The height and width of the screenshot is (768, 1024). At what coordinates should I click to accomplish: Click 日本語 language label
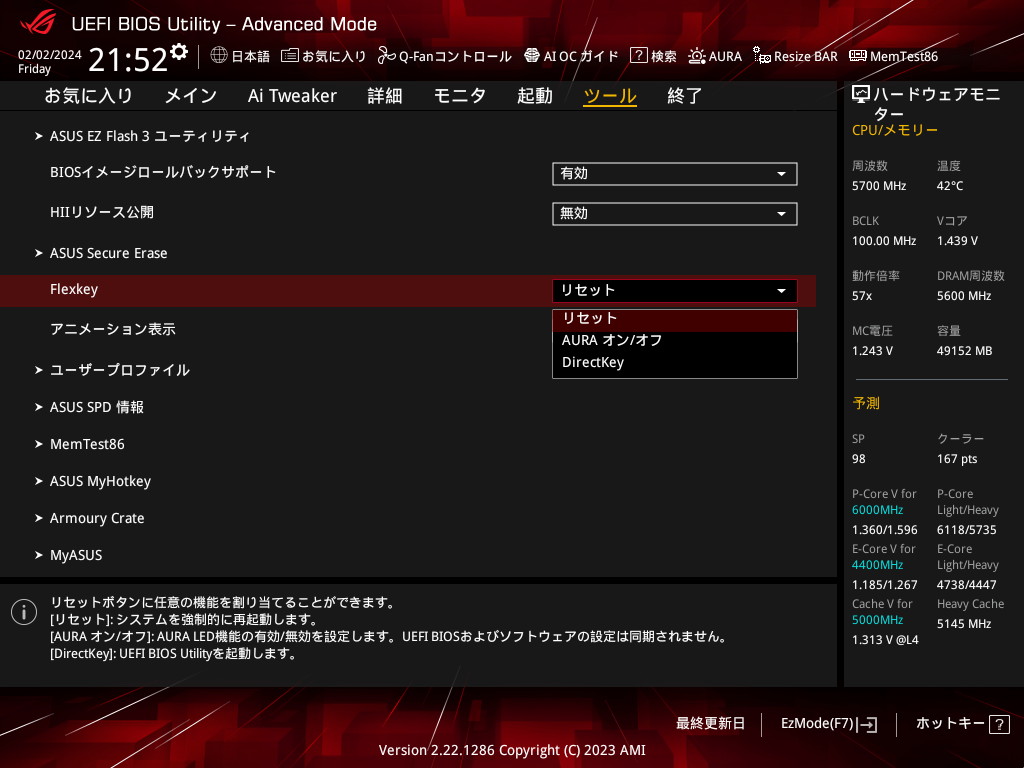point(251,56)
